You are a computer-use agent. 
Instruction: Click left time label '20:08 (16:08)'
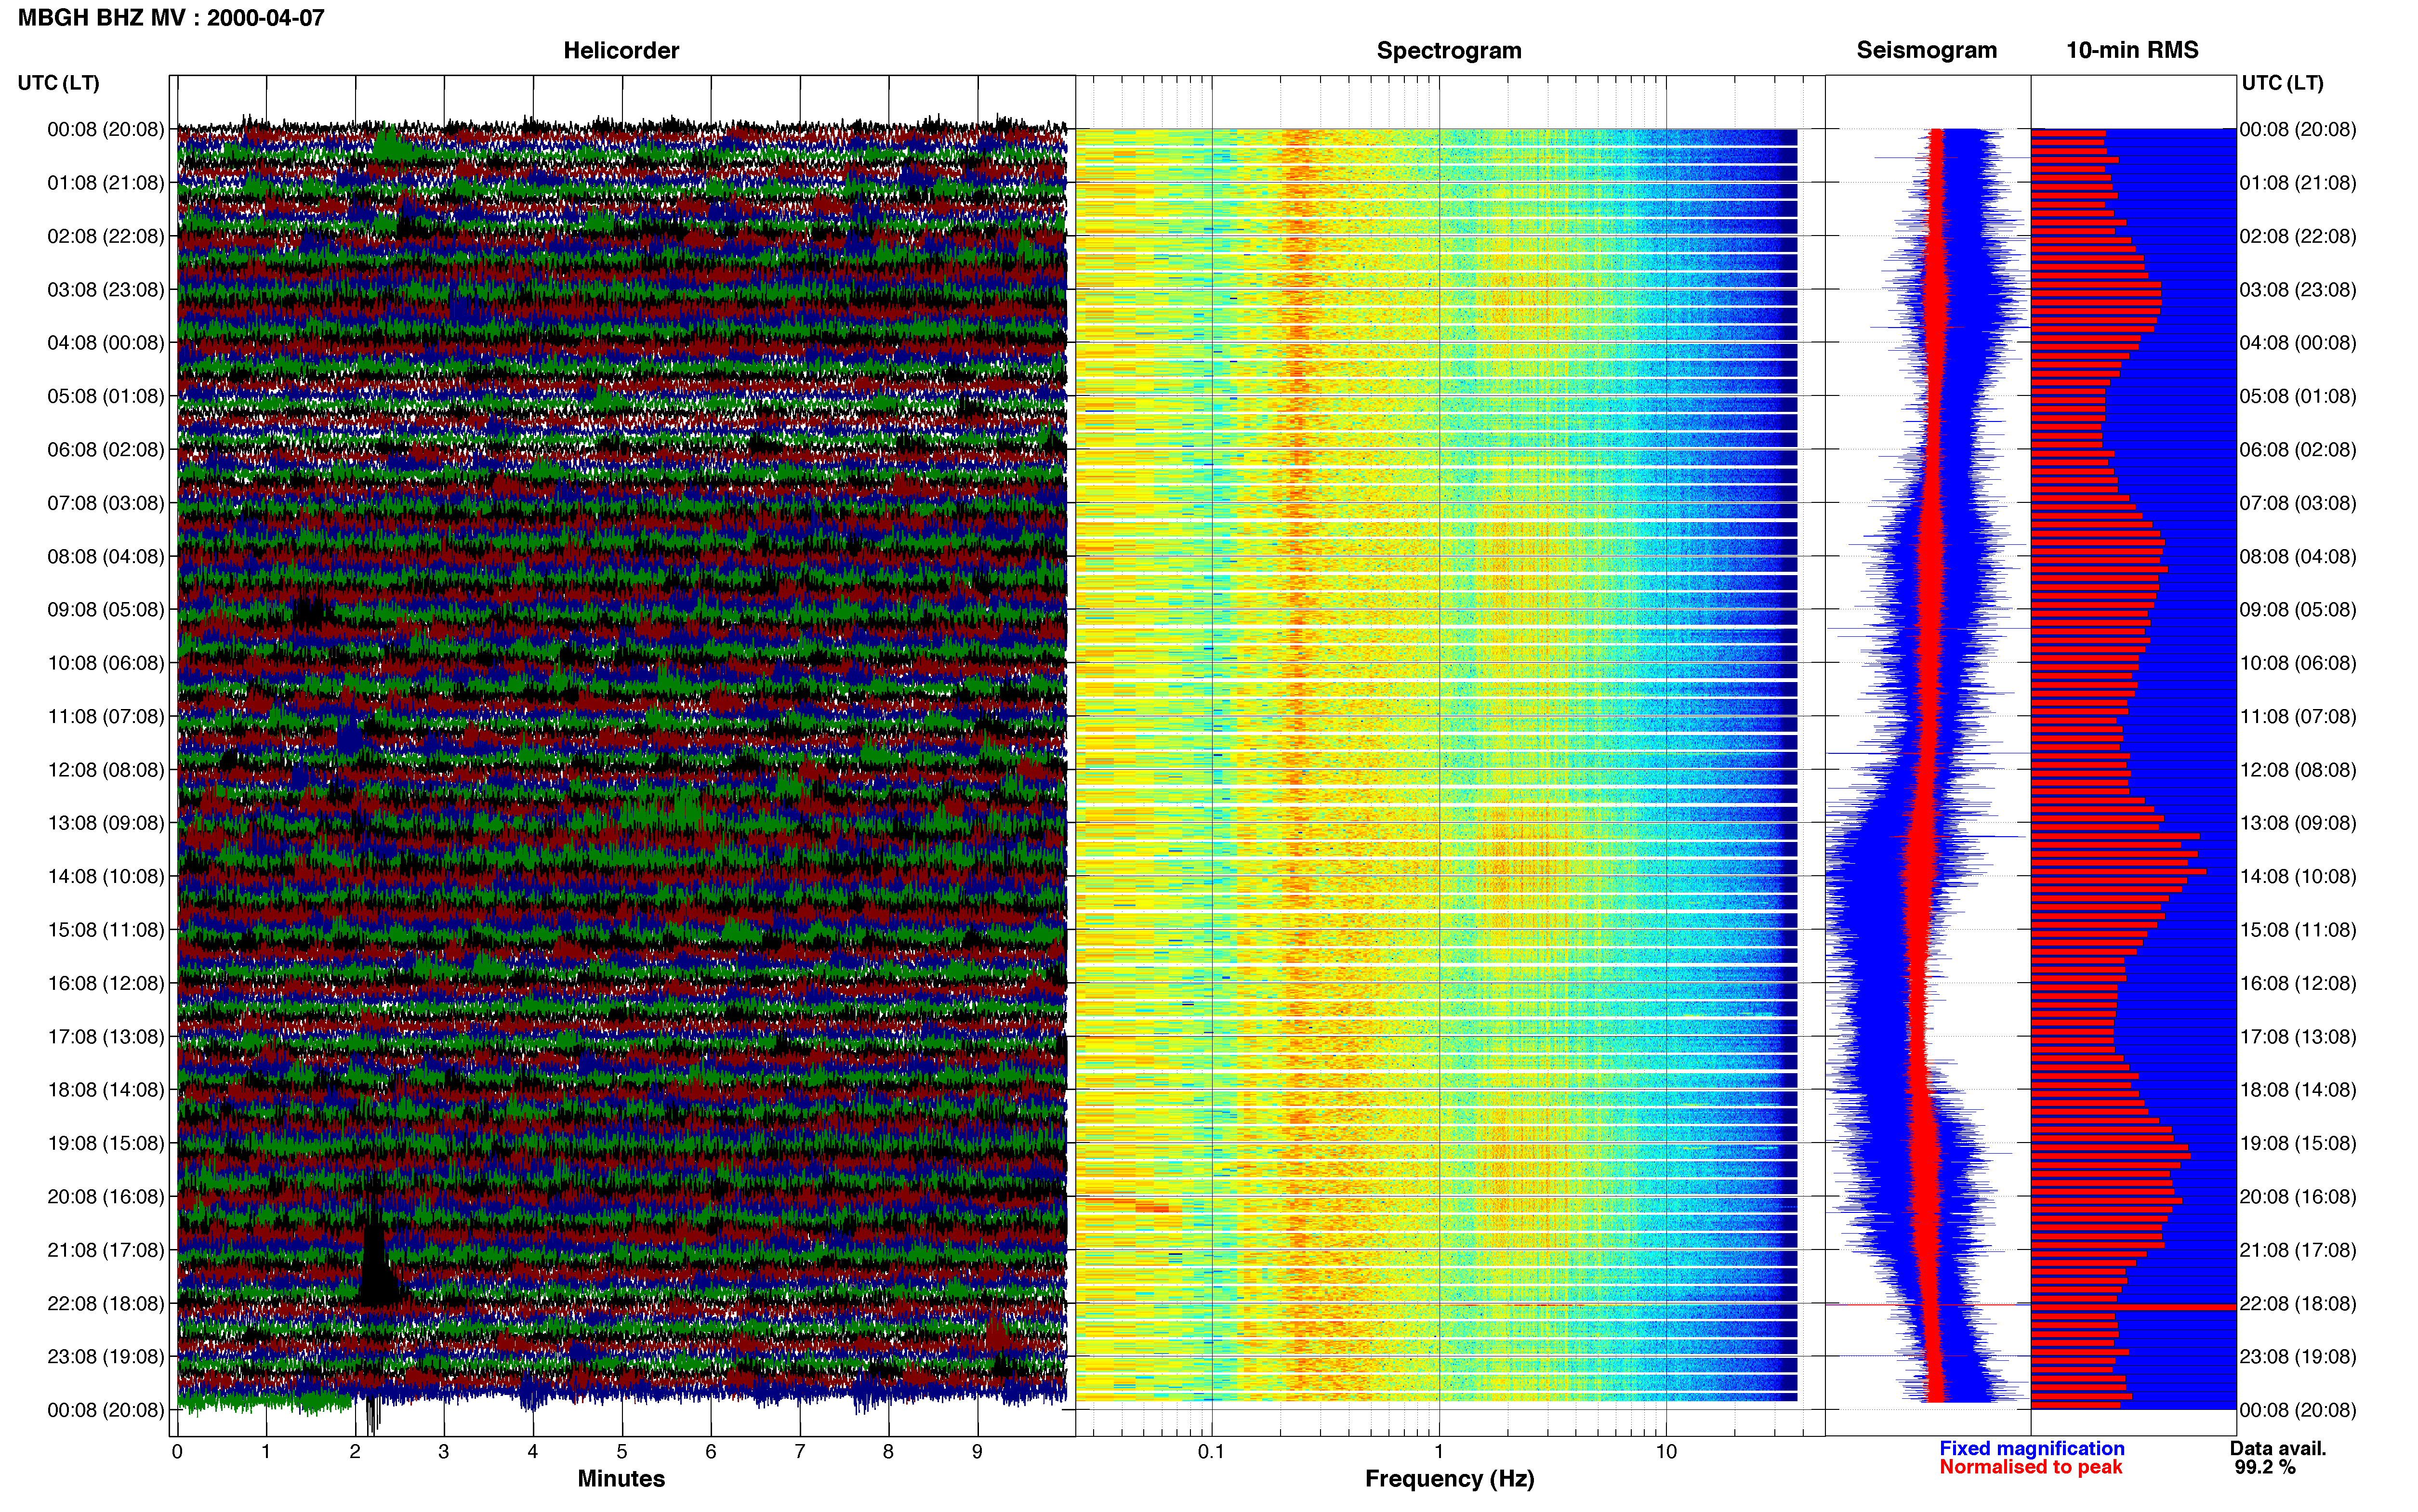(x=106, y=1197)
